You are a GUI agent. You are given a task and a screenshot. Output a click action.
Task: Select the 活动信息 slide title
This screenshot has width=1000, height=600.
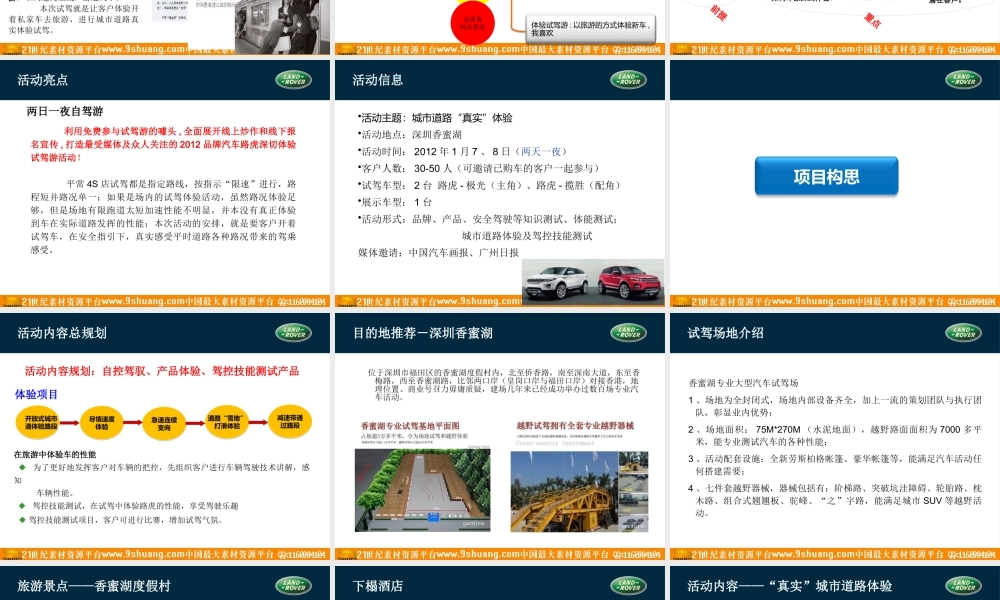pyautogui.click(x=378, y=80)
